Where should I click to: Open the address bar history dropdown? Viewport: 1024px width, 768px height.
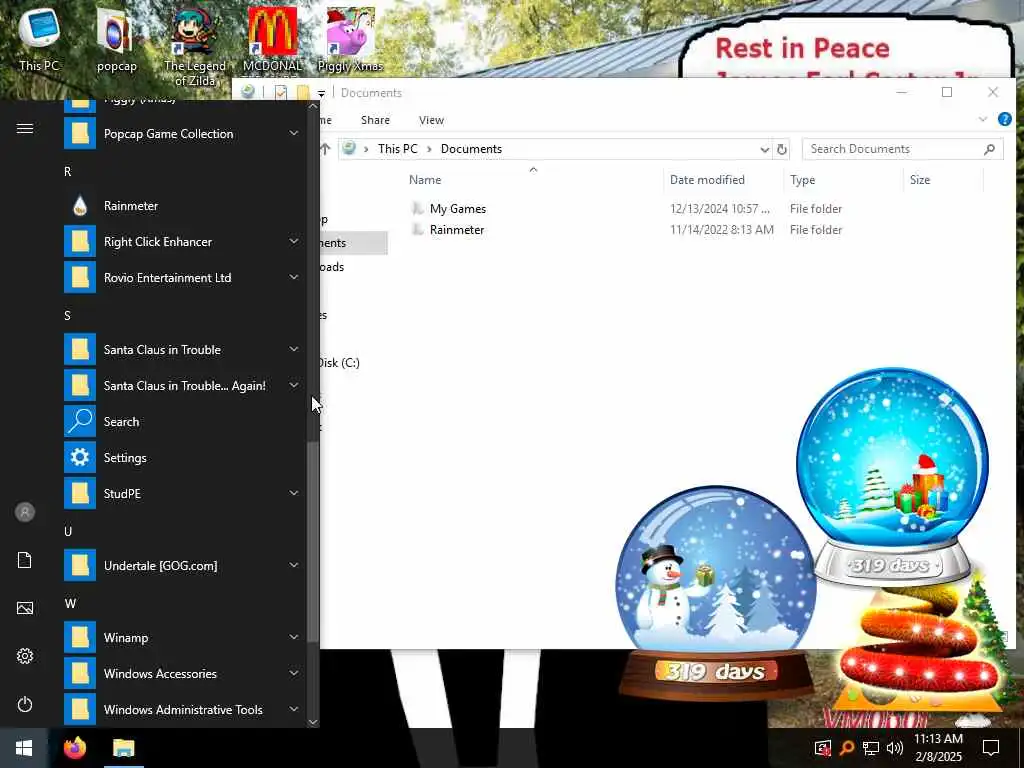[764, 150]
